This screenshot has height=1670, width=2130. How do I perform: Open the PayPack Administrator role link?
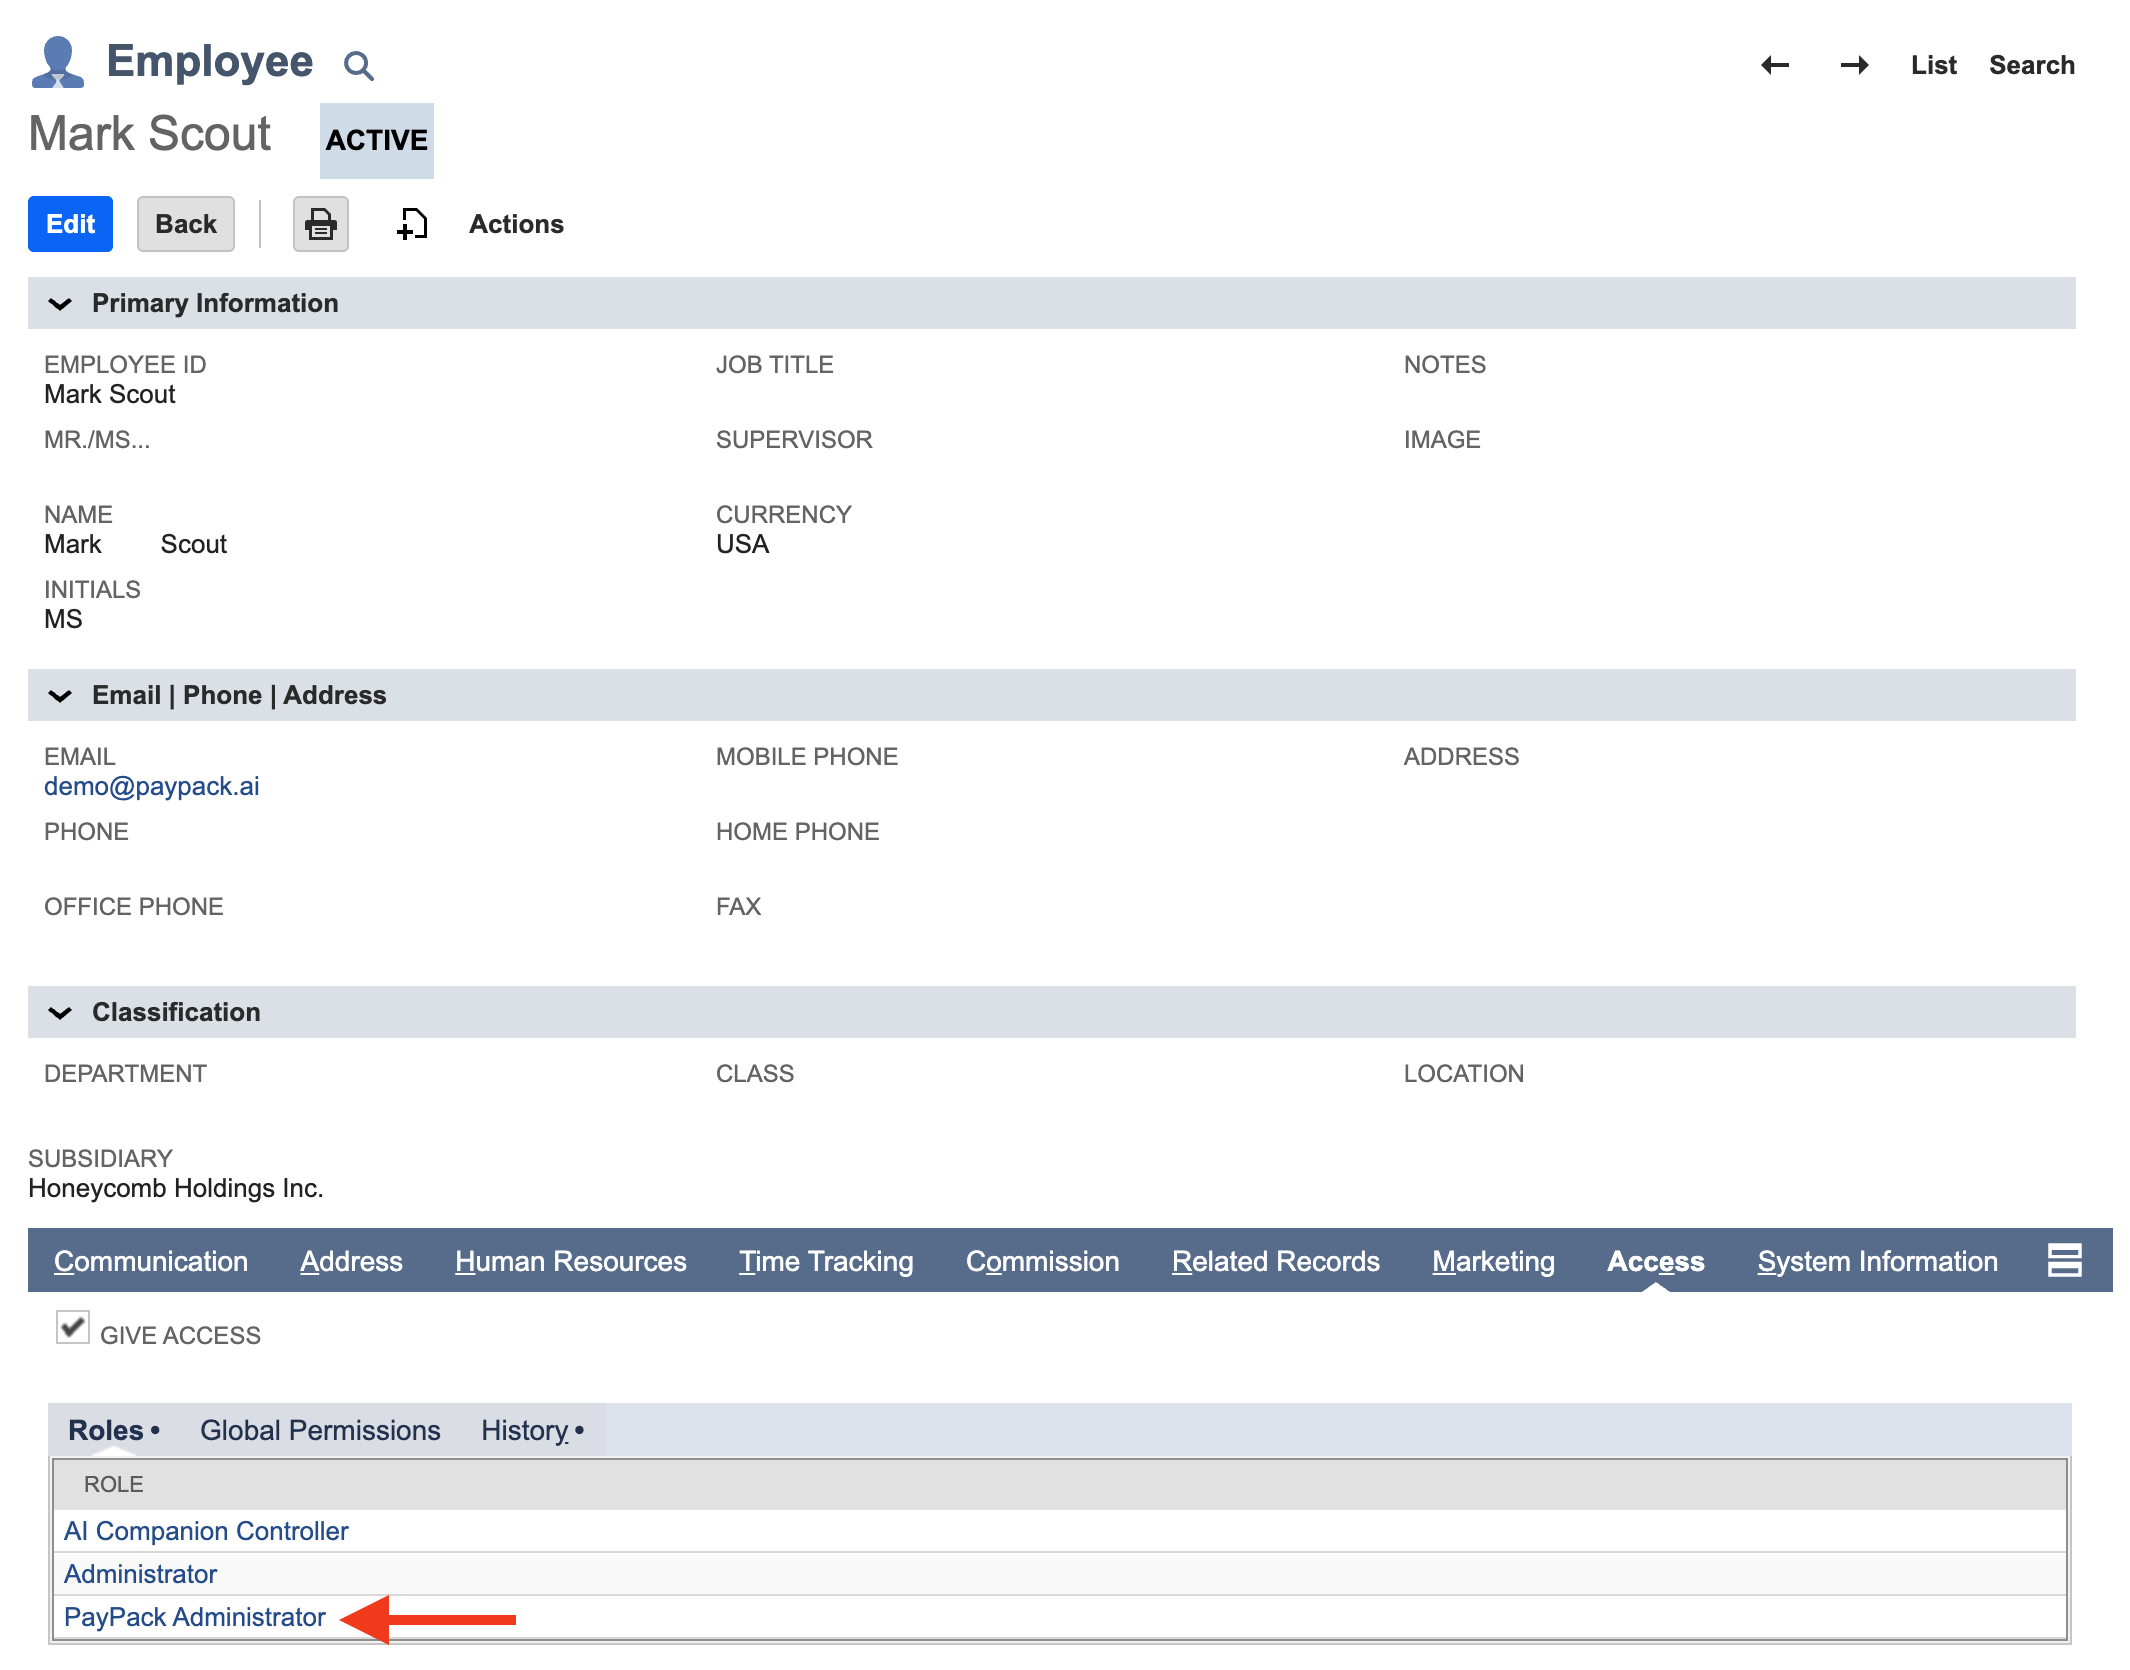[195, 1617]
